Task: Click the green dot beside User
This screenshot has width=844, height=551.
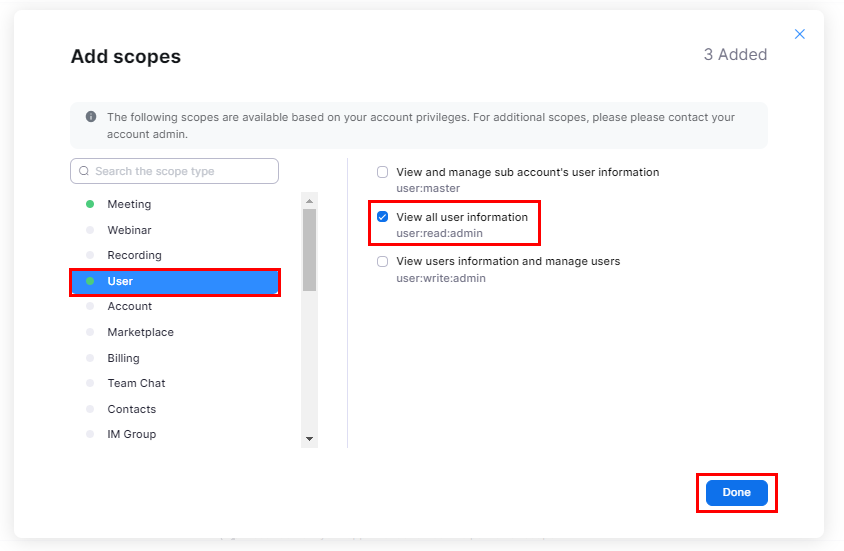Action: point(90,281)
